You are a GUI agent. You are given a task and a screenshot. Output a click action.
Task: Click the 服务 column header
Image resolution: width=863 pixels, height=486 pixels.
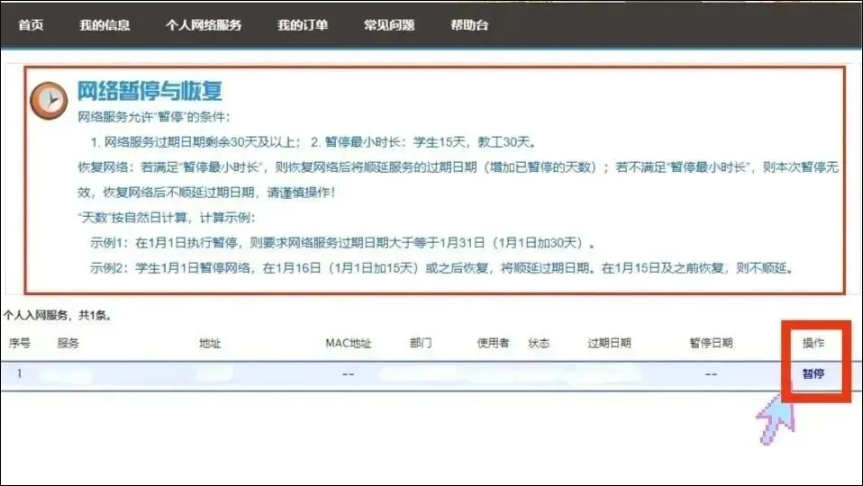68,343
